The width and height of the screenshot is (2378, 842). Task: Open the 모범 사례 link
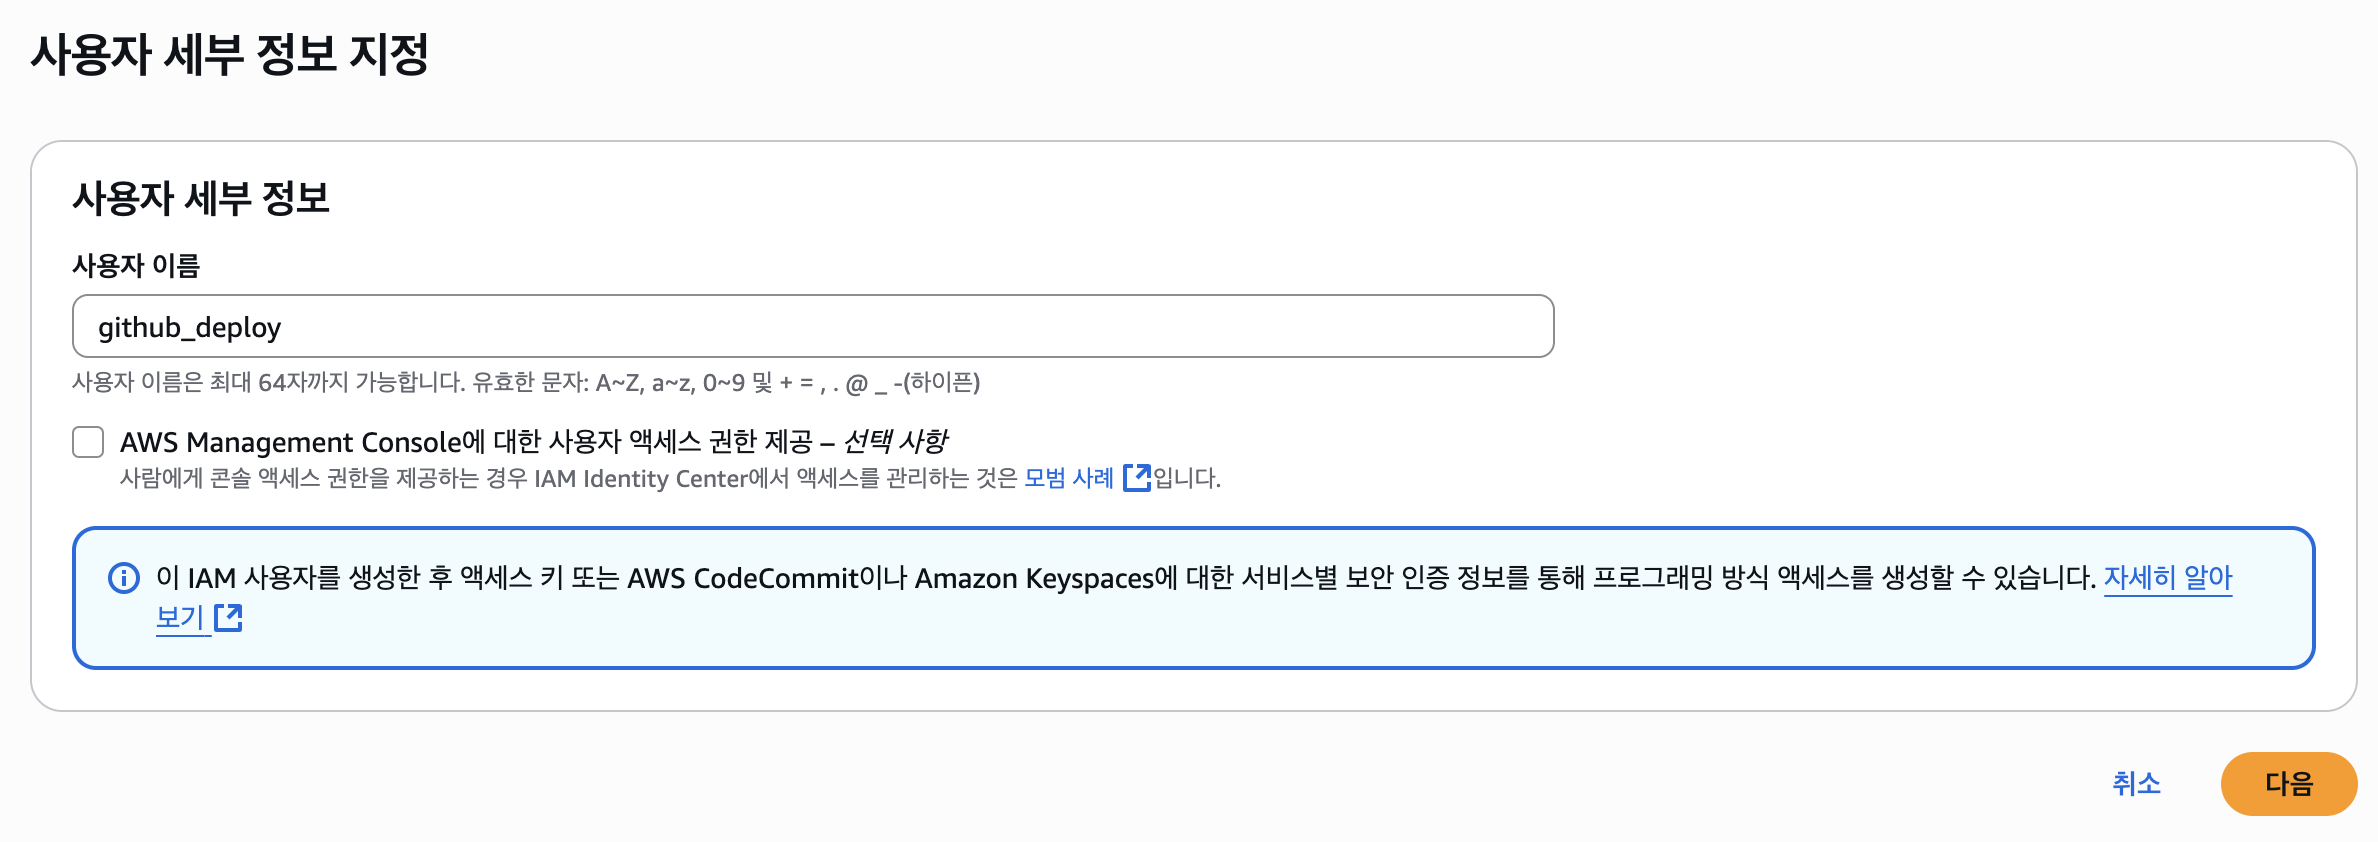[x=1068, y=478]
